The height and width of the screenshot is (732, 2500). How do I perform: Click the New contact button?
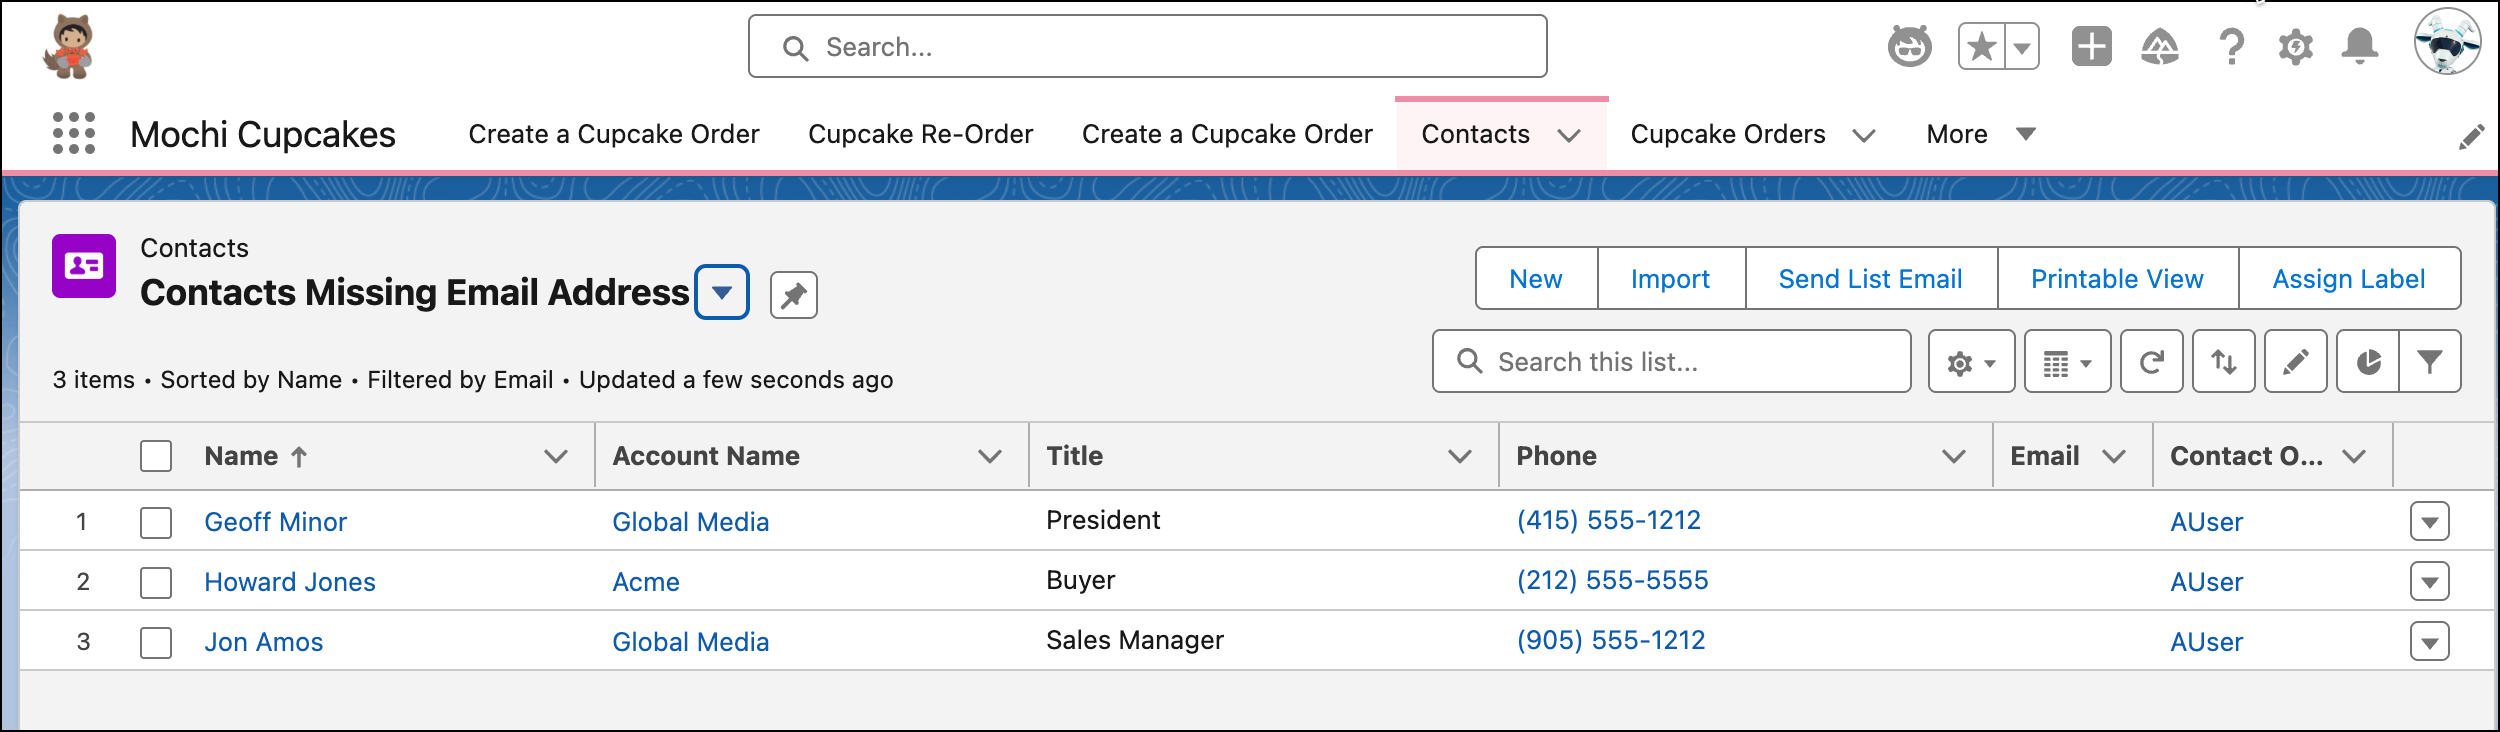click(1536, 279)
